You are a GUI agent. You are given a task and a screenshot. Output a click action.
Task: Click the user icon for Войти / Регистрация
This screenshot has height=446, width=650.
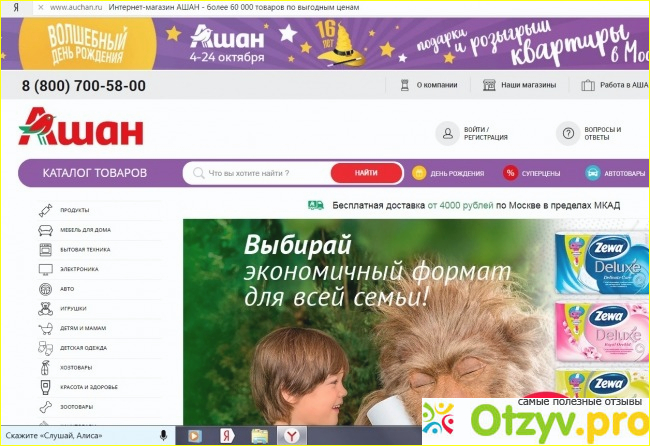pyautogui.click(x=446, y=134)
